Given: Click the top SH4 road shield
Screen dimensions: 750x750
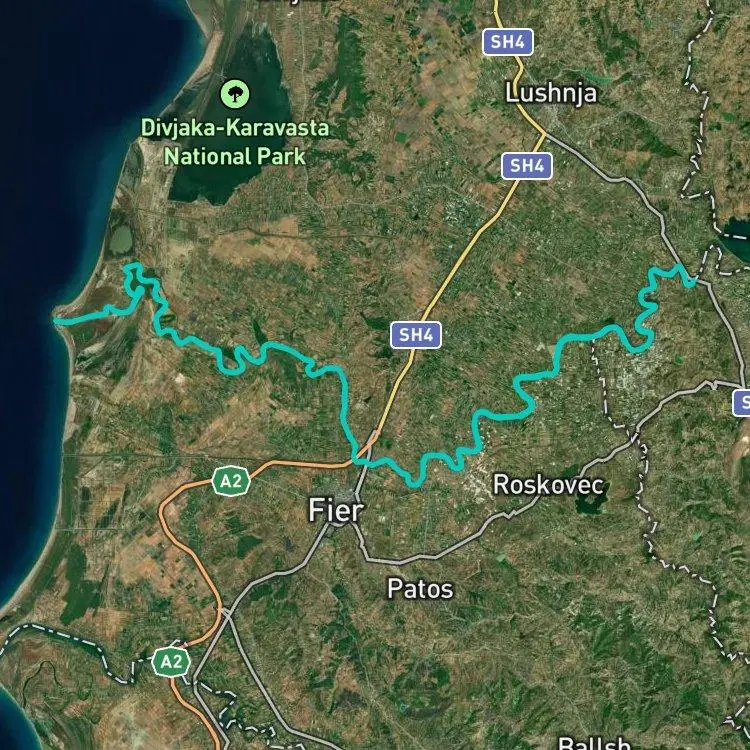Looking at the screenshot, I should pyautogui.click(x=507, y=42).
